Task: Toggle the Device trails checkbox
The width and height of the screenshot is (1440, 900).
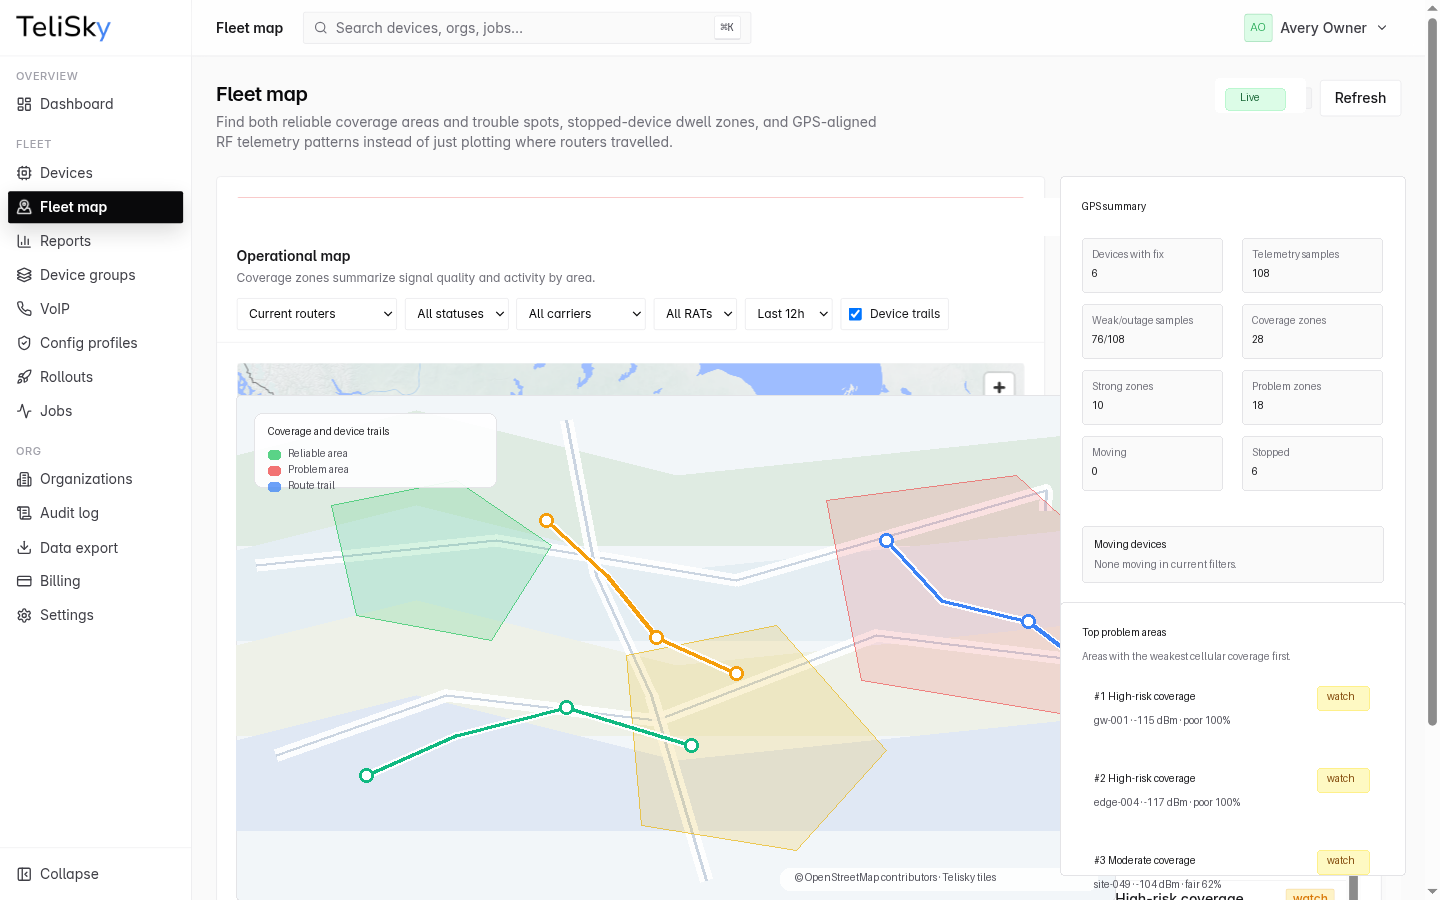Action: tap(856, 314)
